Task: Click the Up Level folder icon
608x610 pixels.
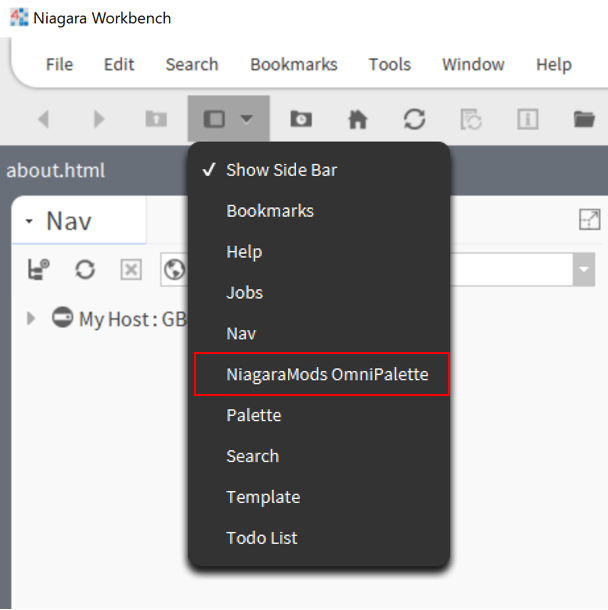Action: (156, 119)
